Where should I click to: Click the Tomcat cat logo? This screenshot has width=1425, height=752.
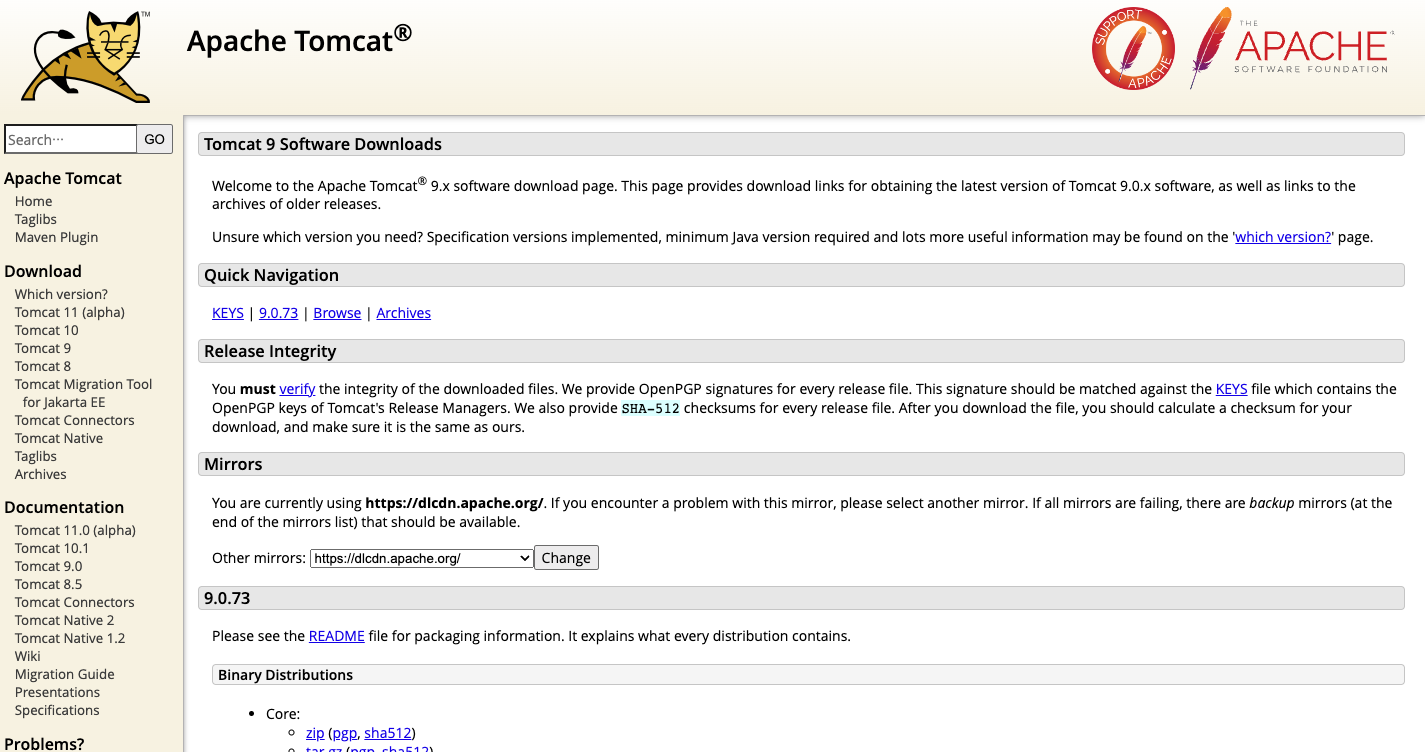click(86, 56)
